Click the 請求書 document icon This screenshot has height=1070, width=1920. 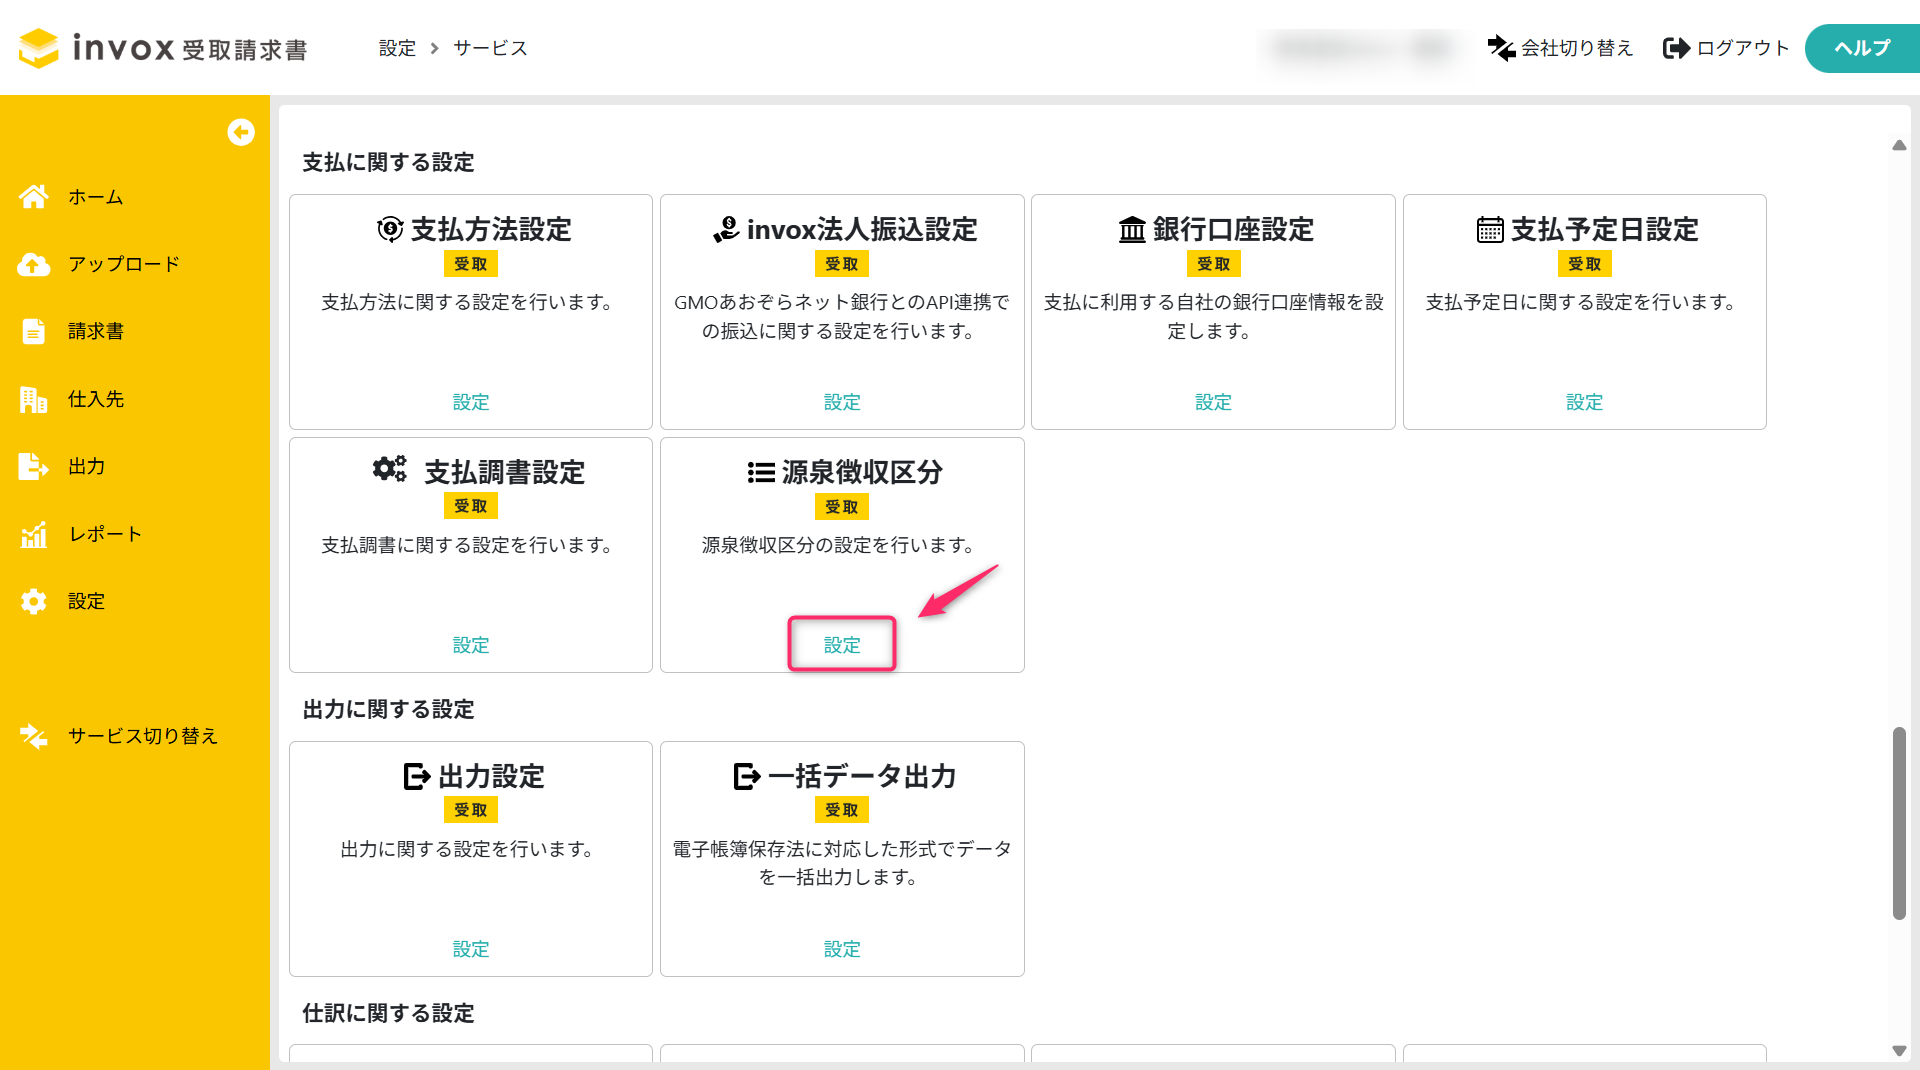pos(34,331)
